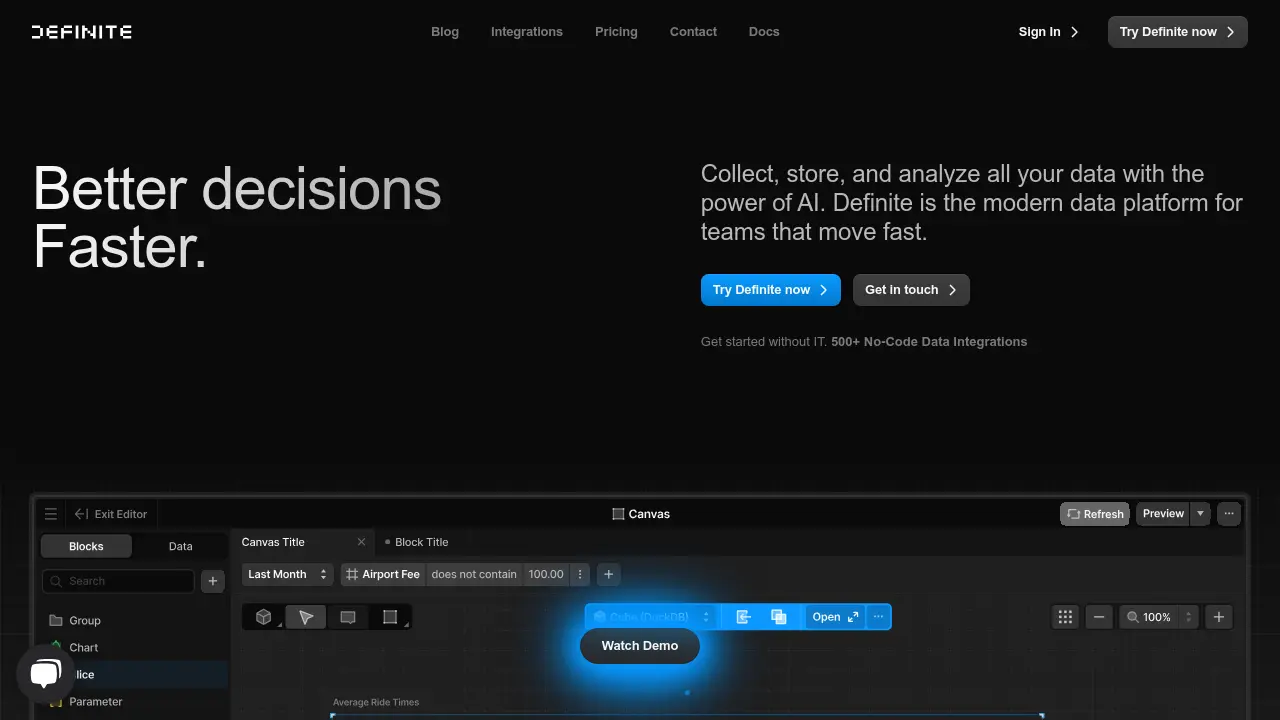Open the blue toolbar's more options
1280x720 pixels.
click(x=878, y=617)
